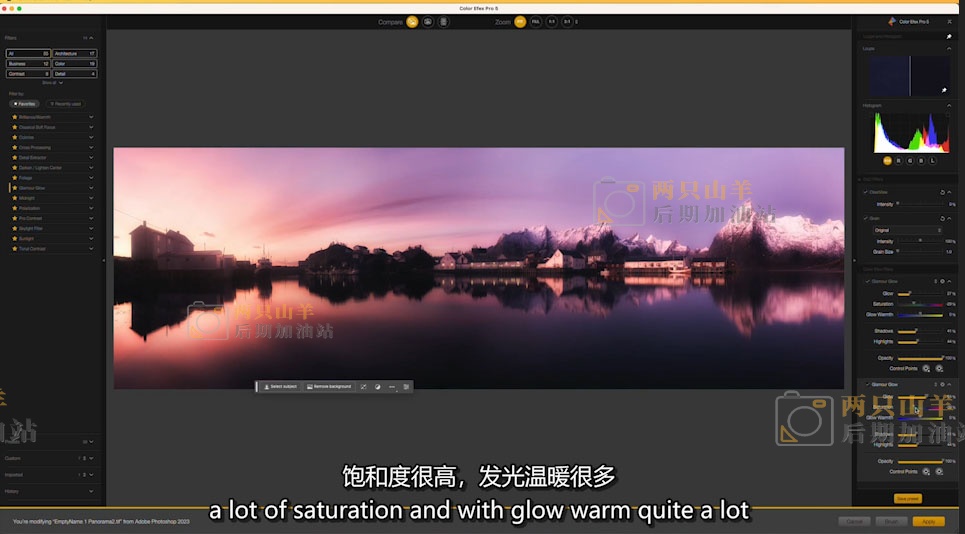The height and width of the screenshot is (534, 965).
Task: Uncheck the first Glamour Glow filter
Action: point(867,281)
